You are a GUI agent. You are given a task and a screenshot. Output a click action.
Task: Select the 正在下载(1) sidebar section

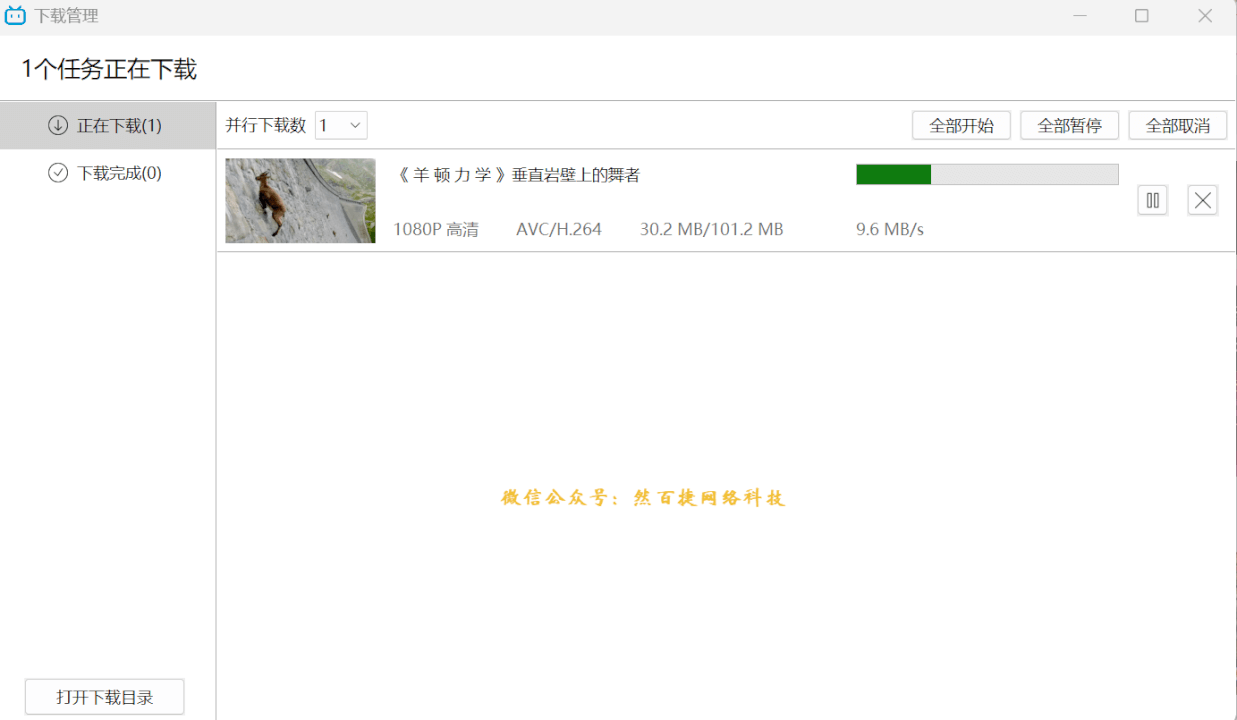[105, 125]
